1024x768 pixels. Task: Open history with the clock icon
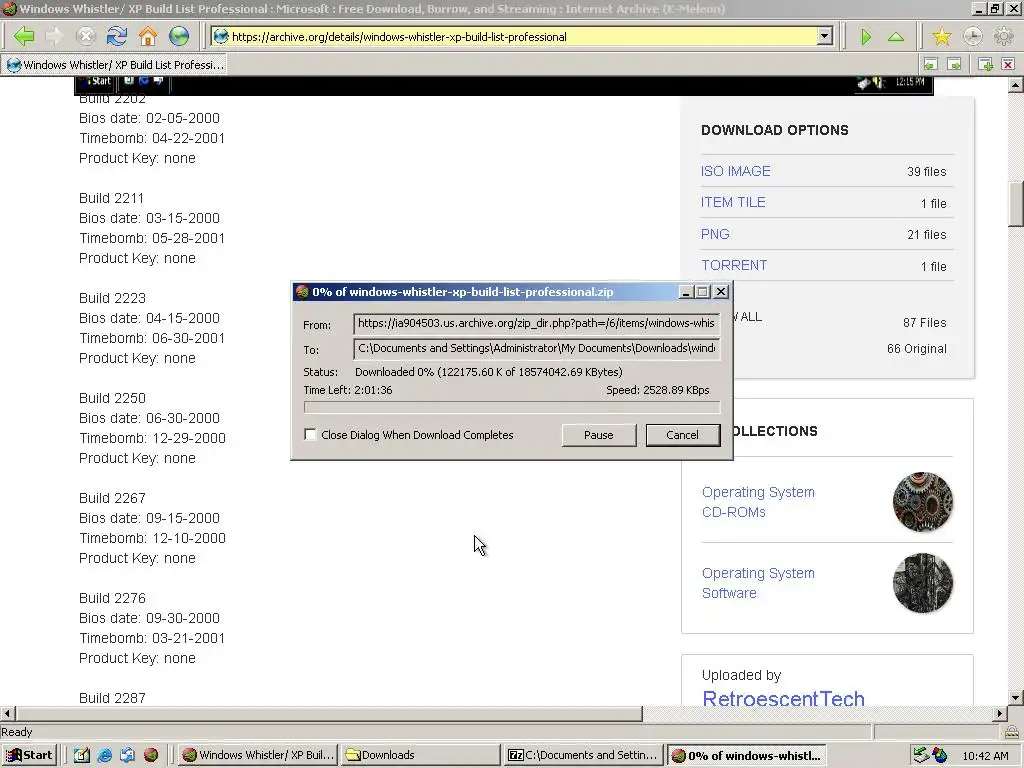[x=972, y=37]
